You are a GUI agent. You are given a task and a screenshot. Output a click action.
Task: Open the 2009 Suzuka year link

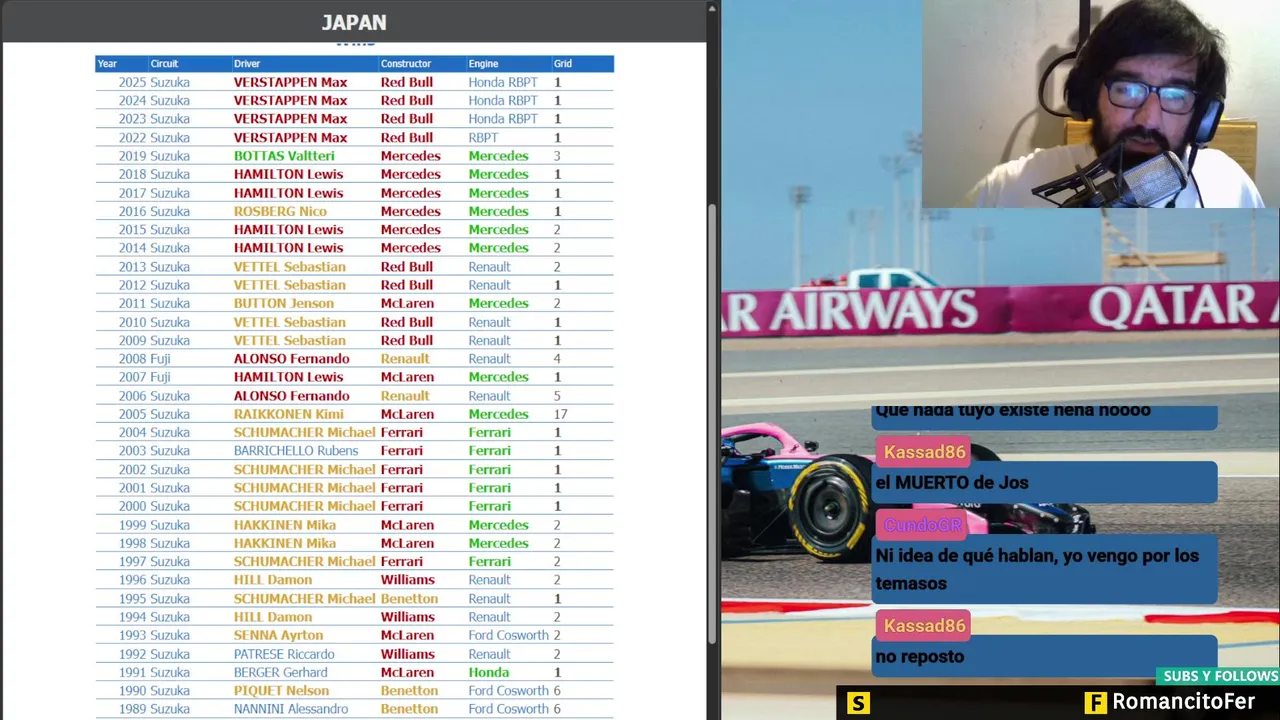154,340
